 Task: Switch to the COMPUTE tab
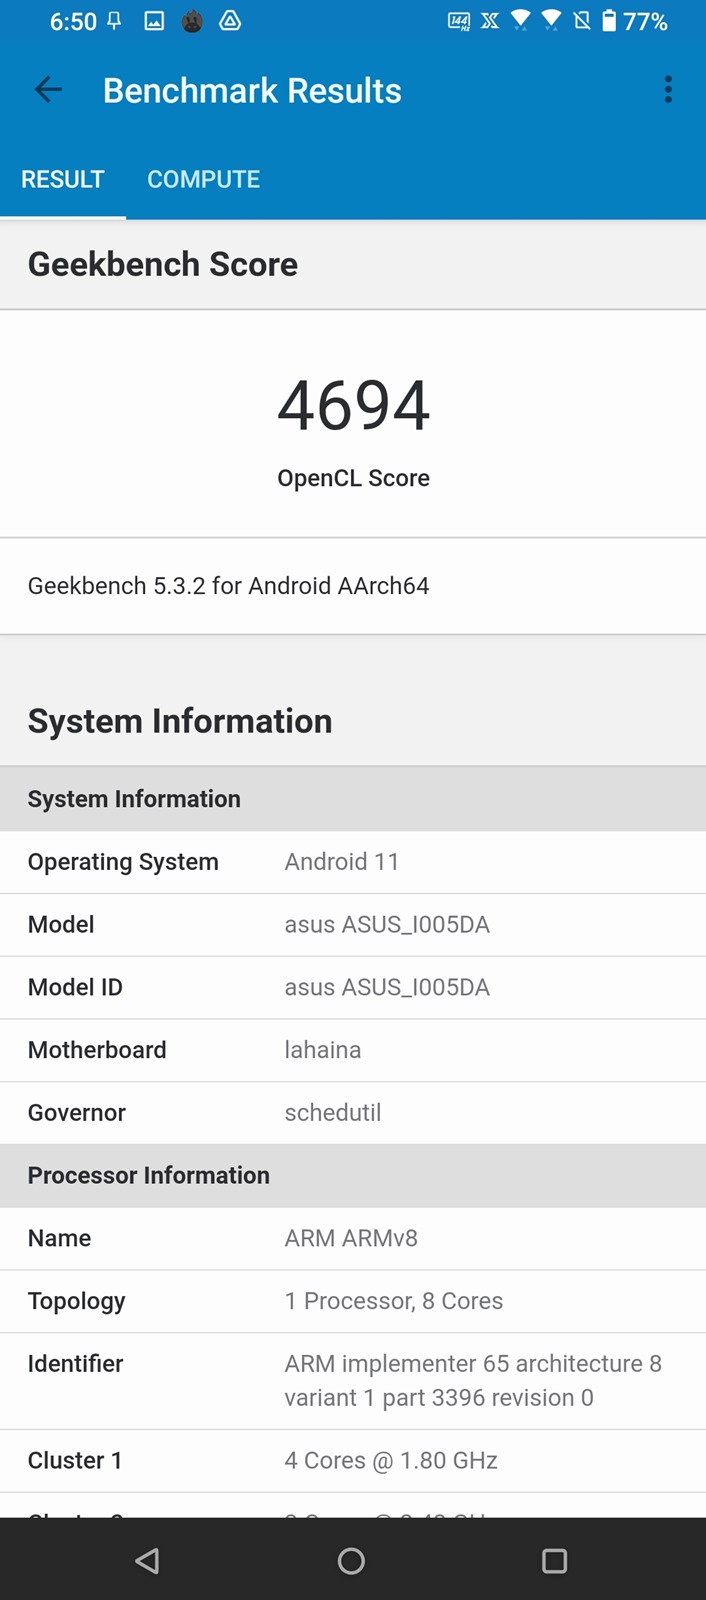[x=203, y=179]
